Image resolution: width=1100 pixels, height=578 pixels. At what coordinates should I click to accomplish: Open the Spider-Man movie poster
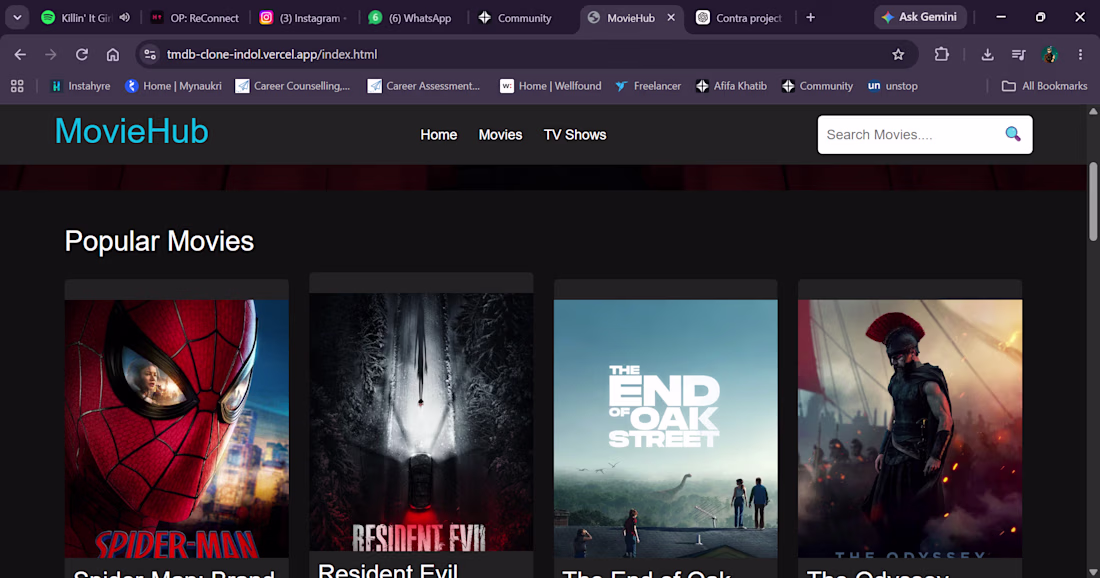[x=177, y=429]
